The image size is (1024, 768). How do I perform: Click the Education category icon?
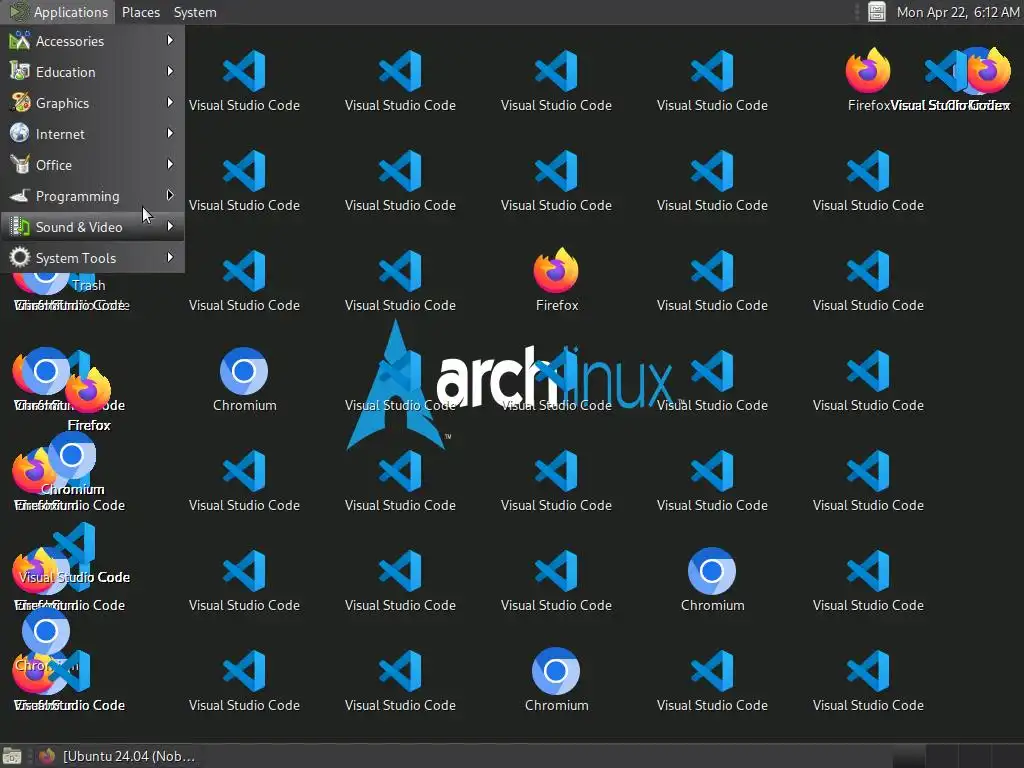tap(20, 71)
